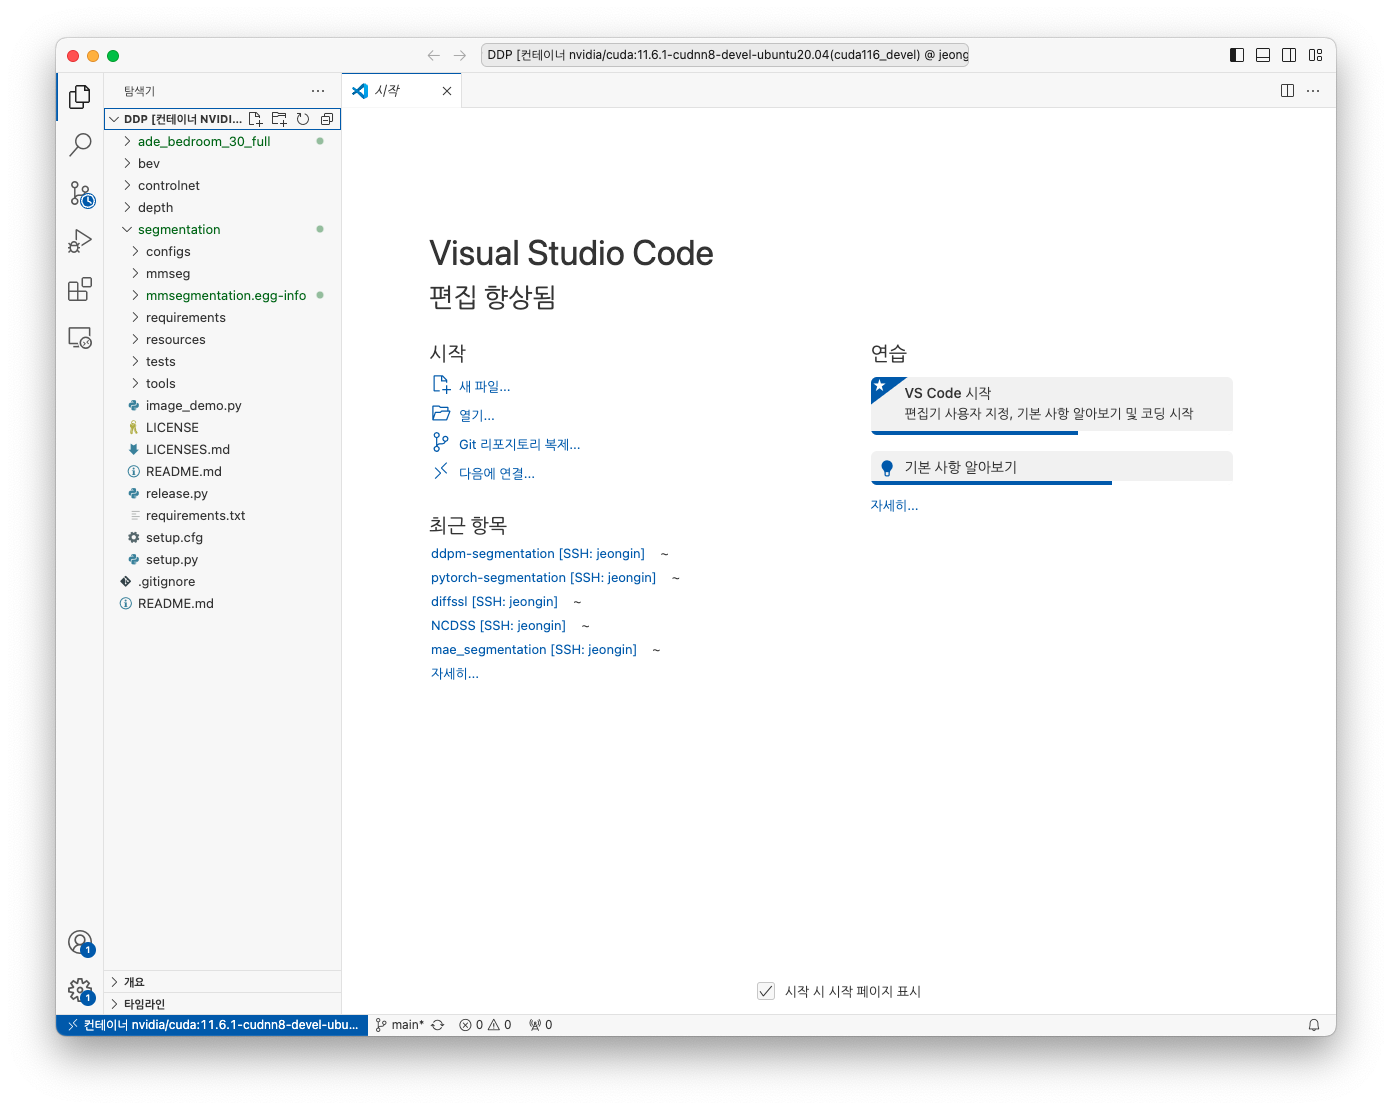Screen dimensions: 1392x1110
Task: Open the Accounts menu icon
Action: pos(80,943)
